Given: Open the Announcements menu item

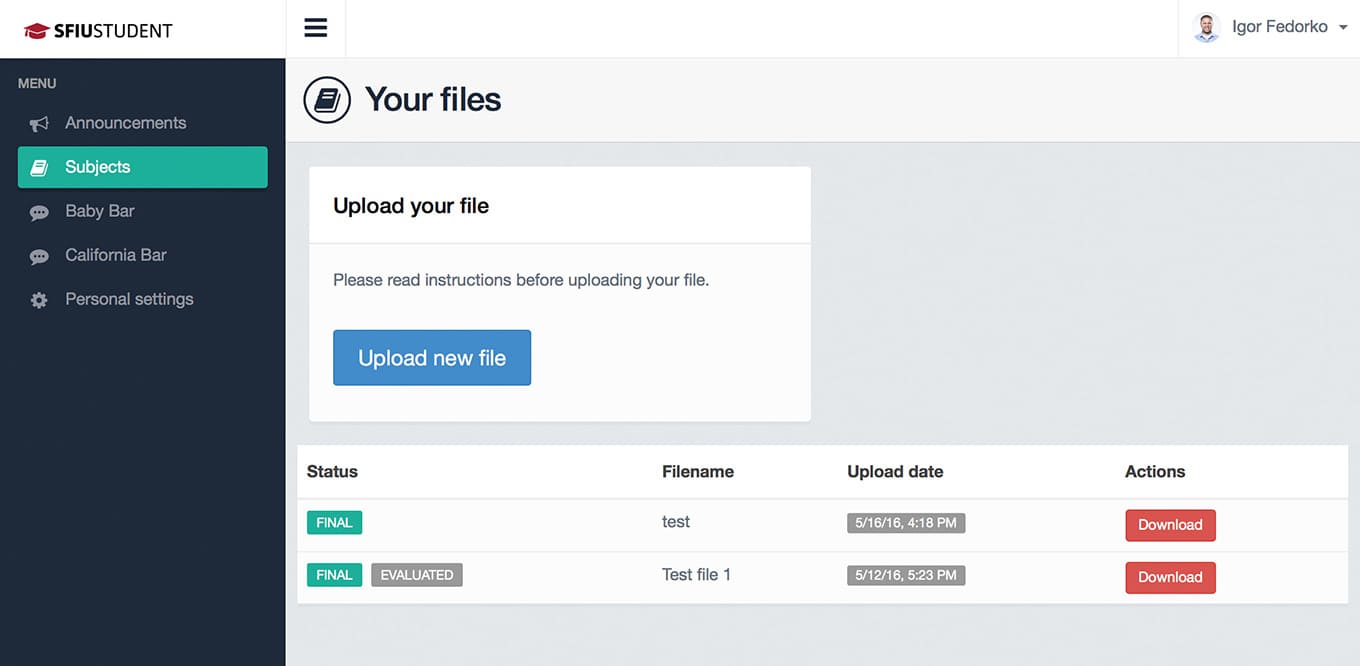Looking at the screenshot, I should click(x=143, y=123).
